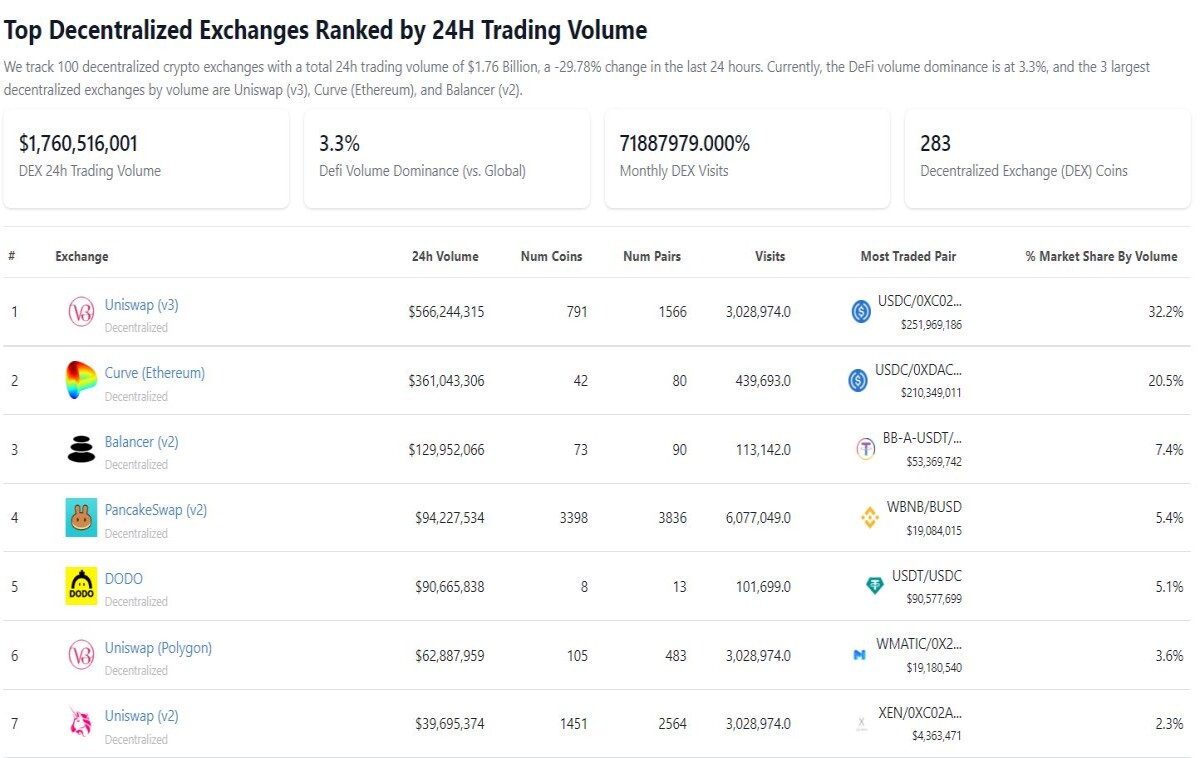Click the Most Traded Pair column header
Image resolution: width=1200 pixels, height=758 pixels.
pyautogui.click(x=908, y=256)
